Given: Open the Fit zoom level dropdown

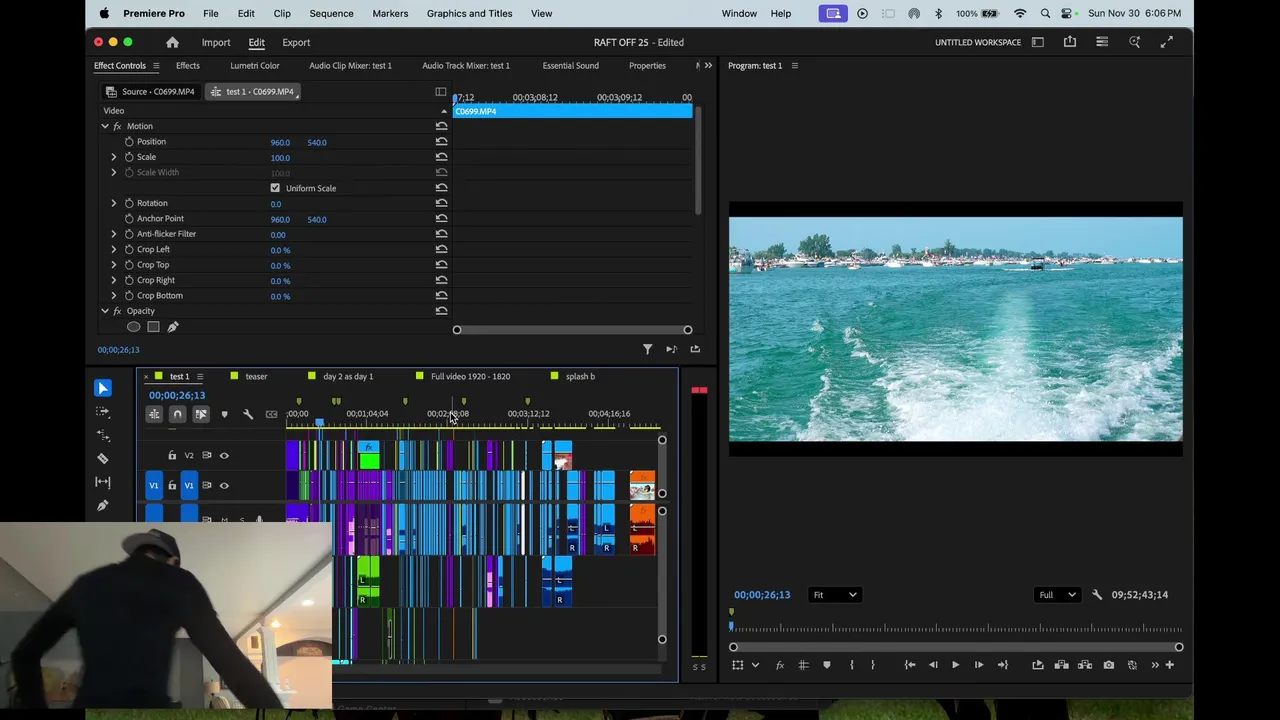Looking at the screenshot, I should tap(835, 595).
